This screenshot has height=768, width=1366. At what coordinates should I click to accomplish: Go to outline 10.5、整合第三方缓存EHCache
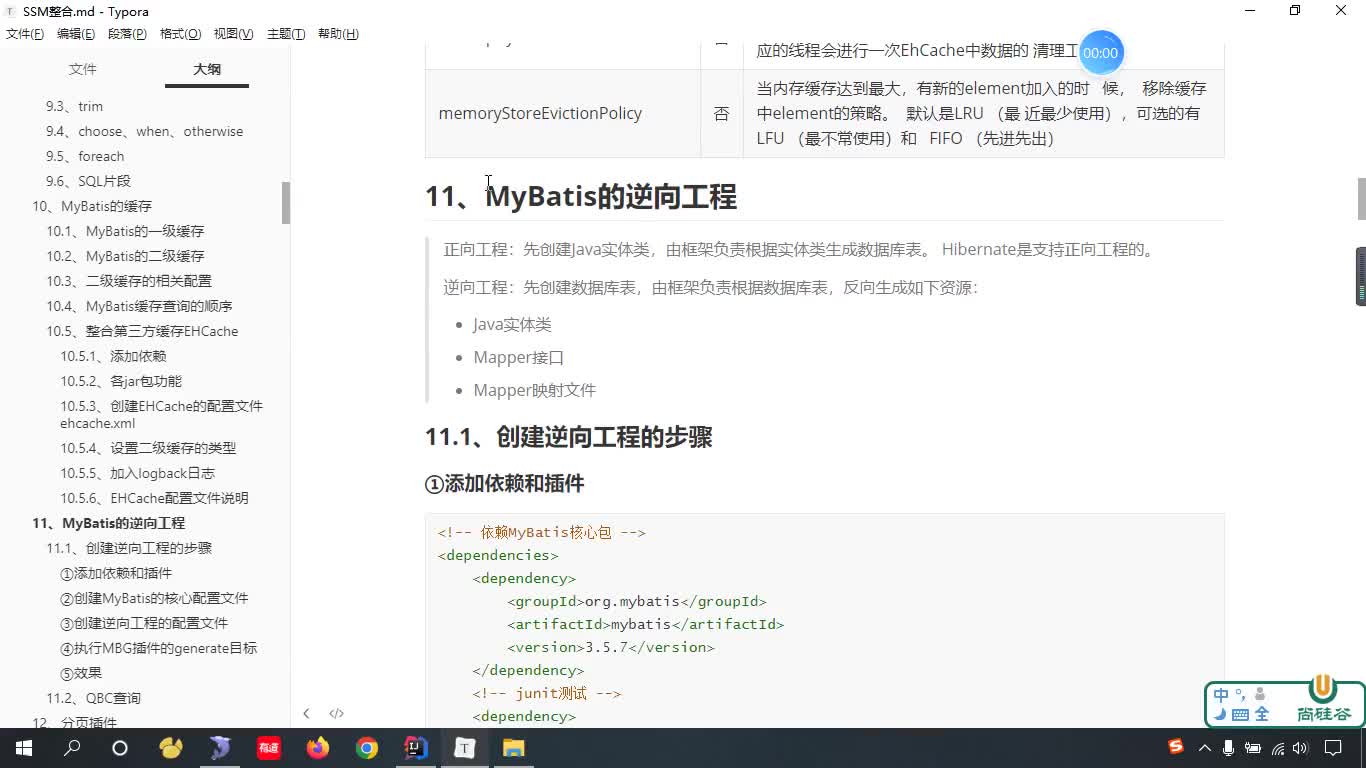[x=142, y=331]
